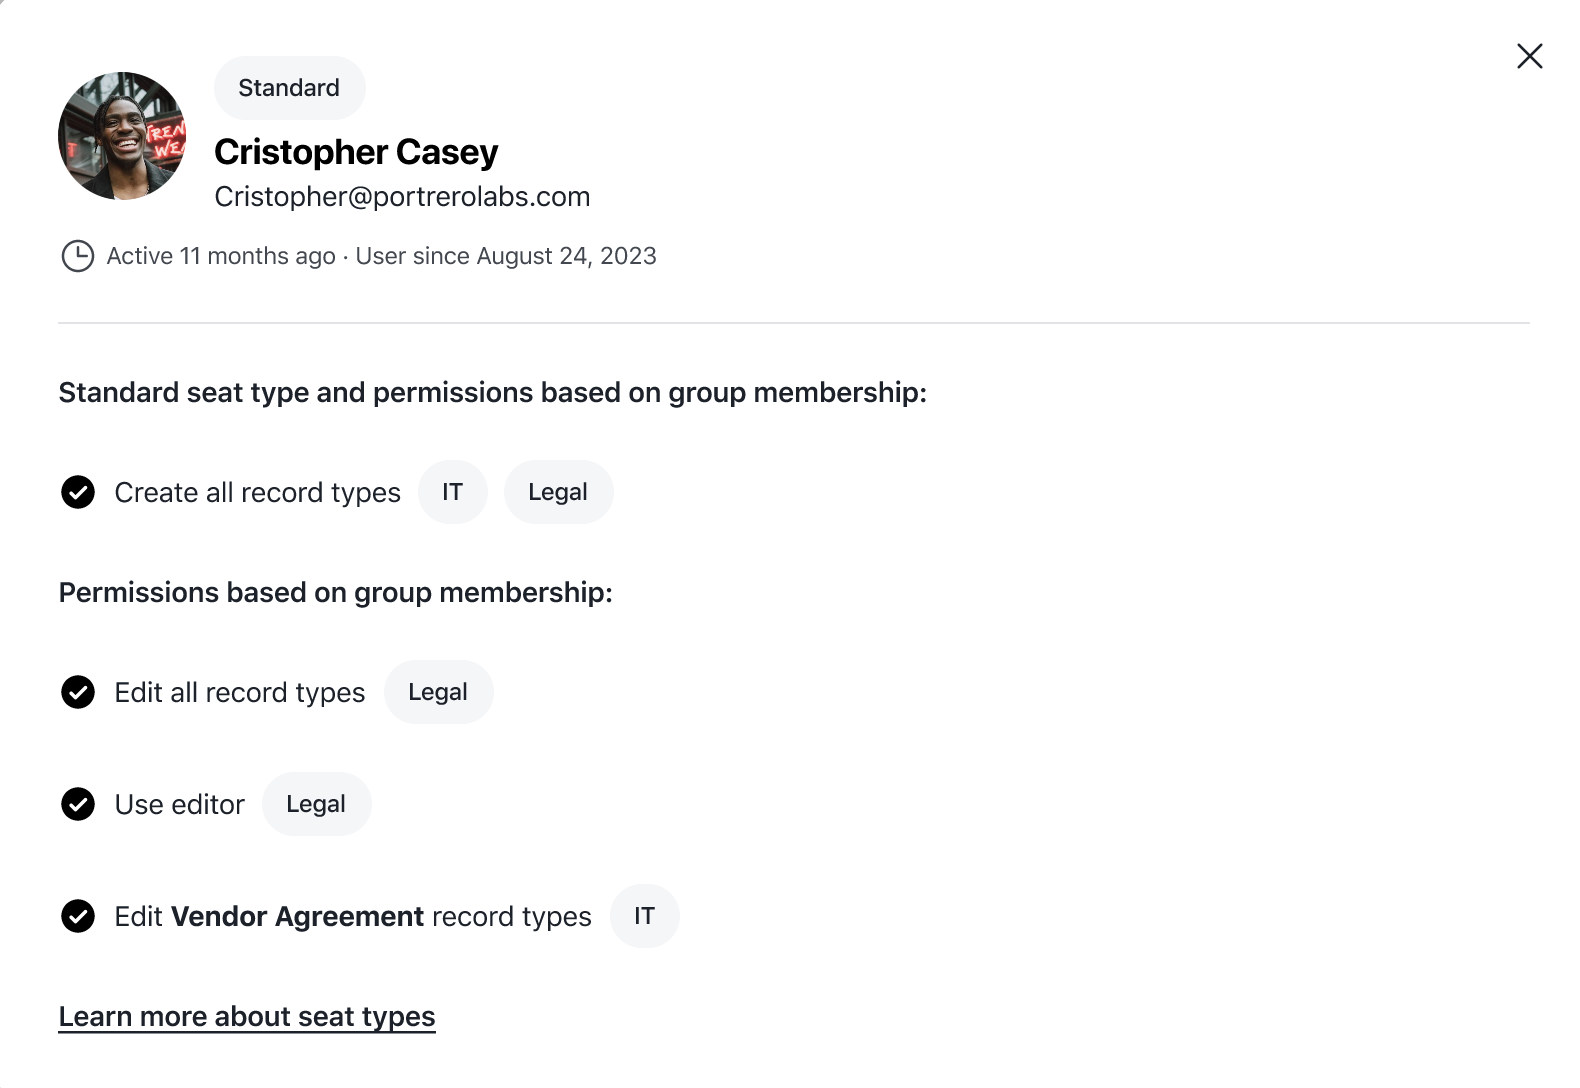
Task: Click the User since August 24, 2023 text
Action: coord(506,256)
